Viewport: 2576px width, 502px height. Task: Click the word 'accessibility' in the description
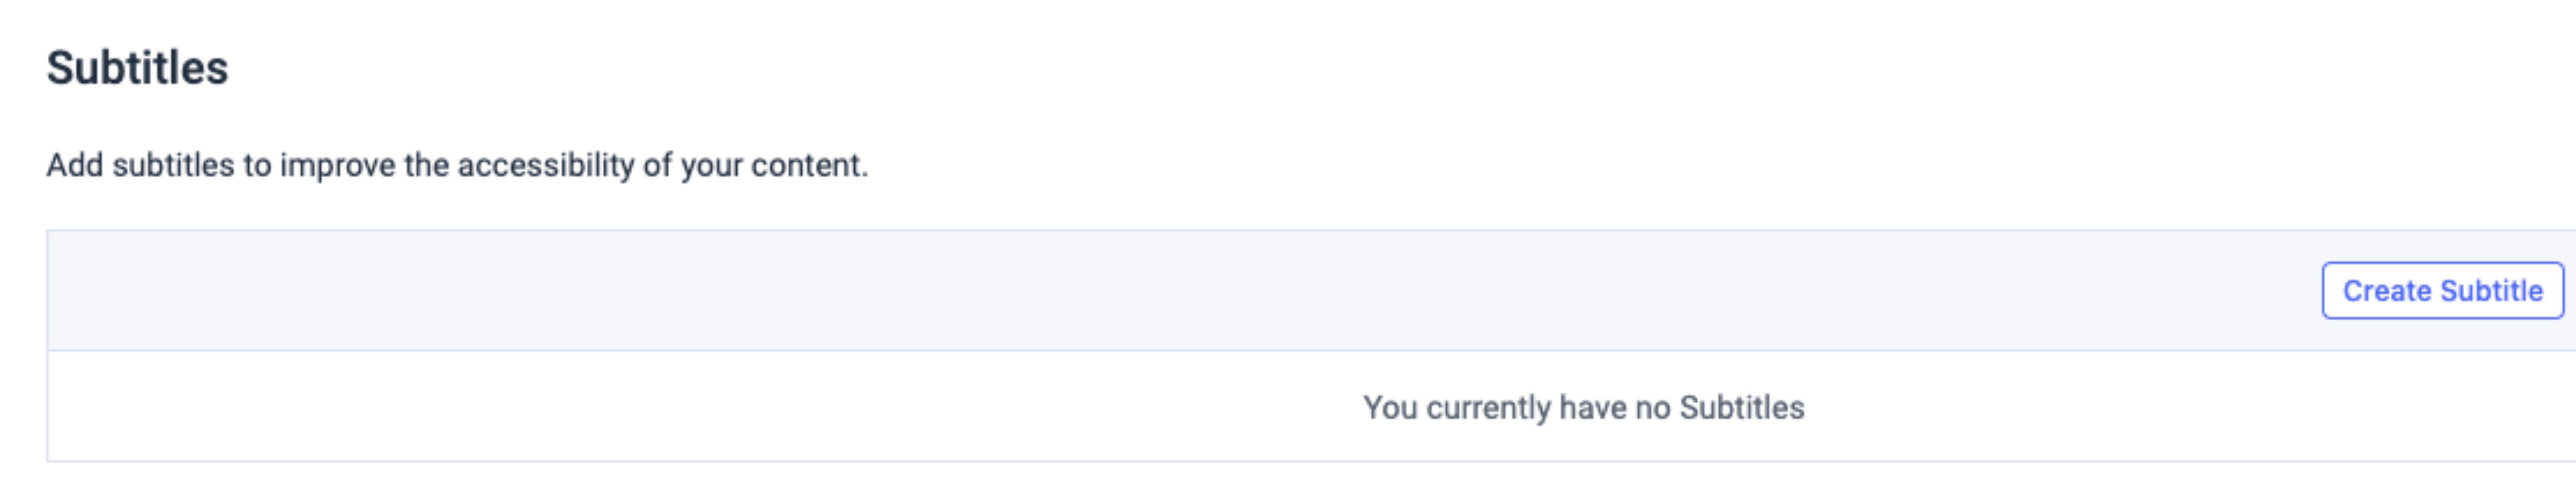546,165
